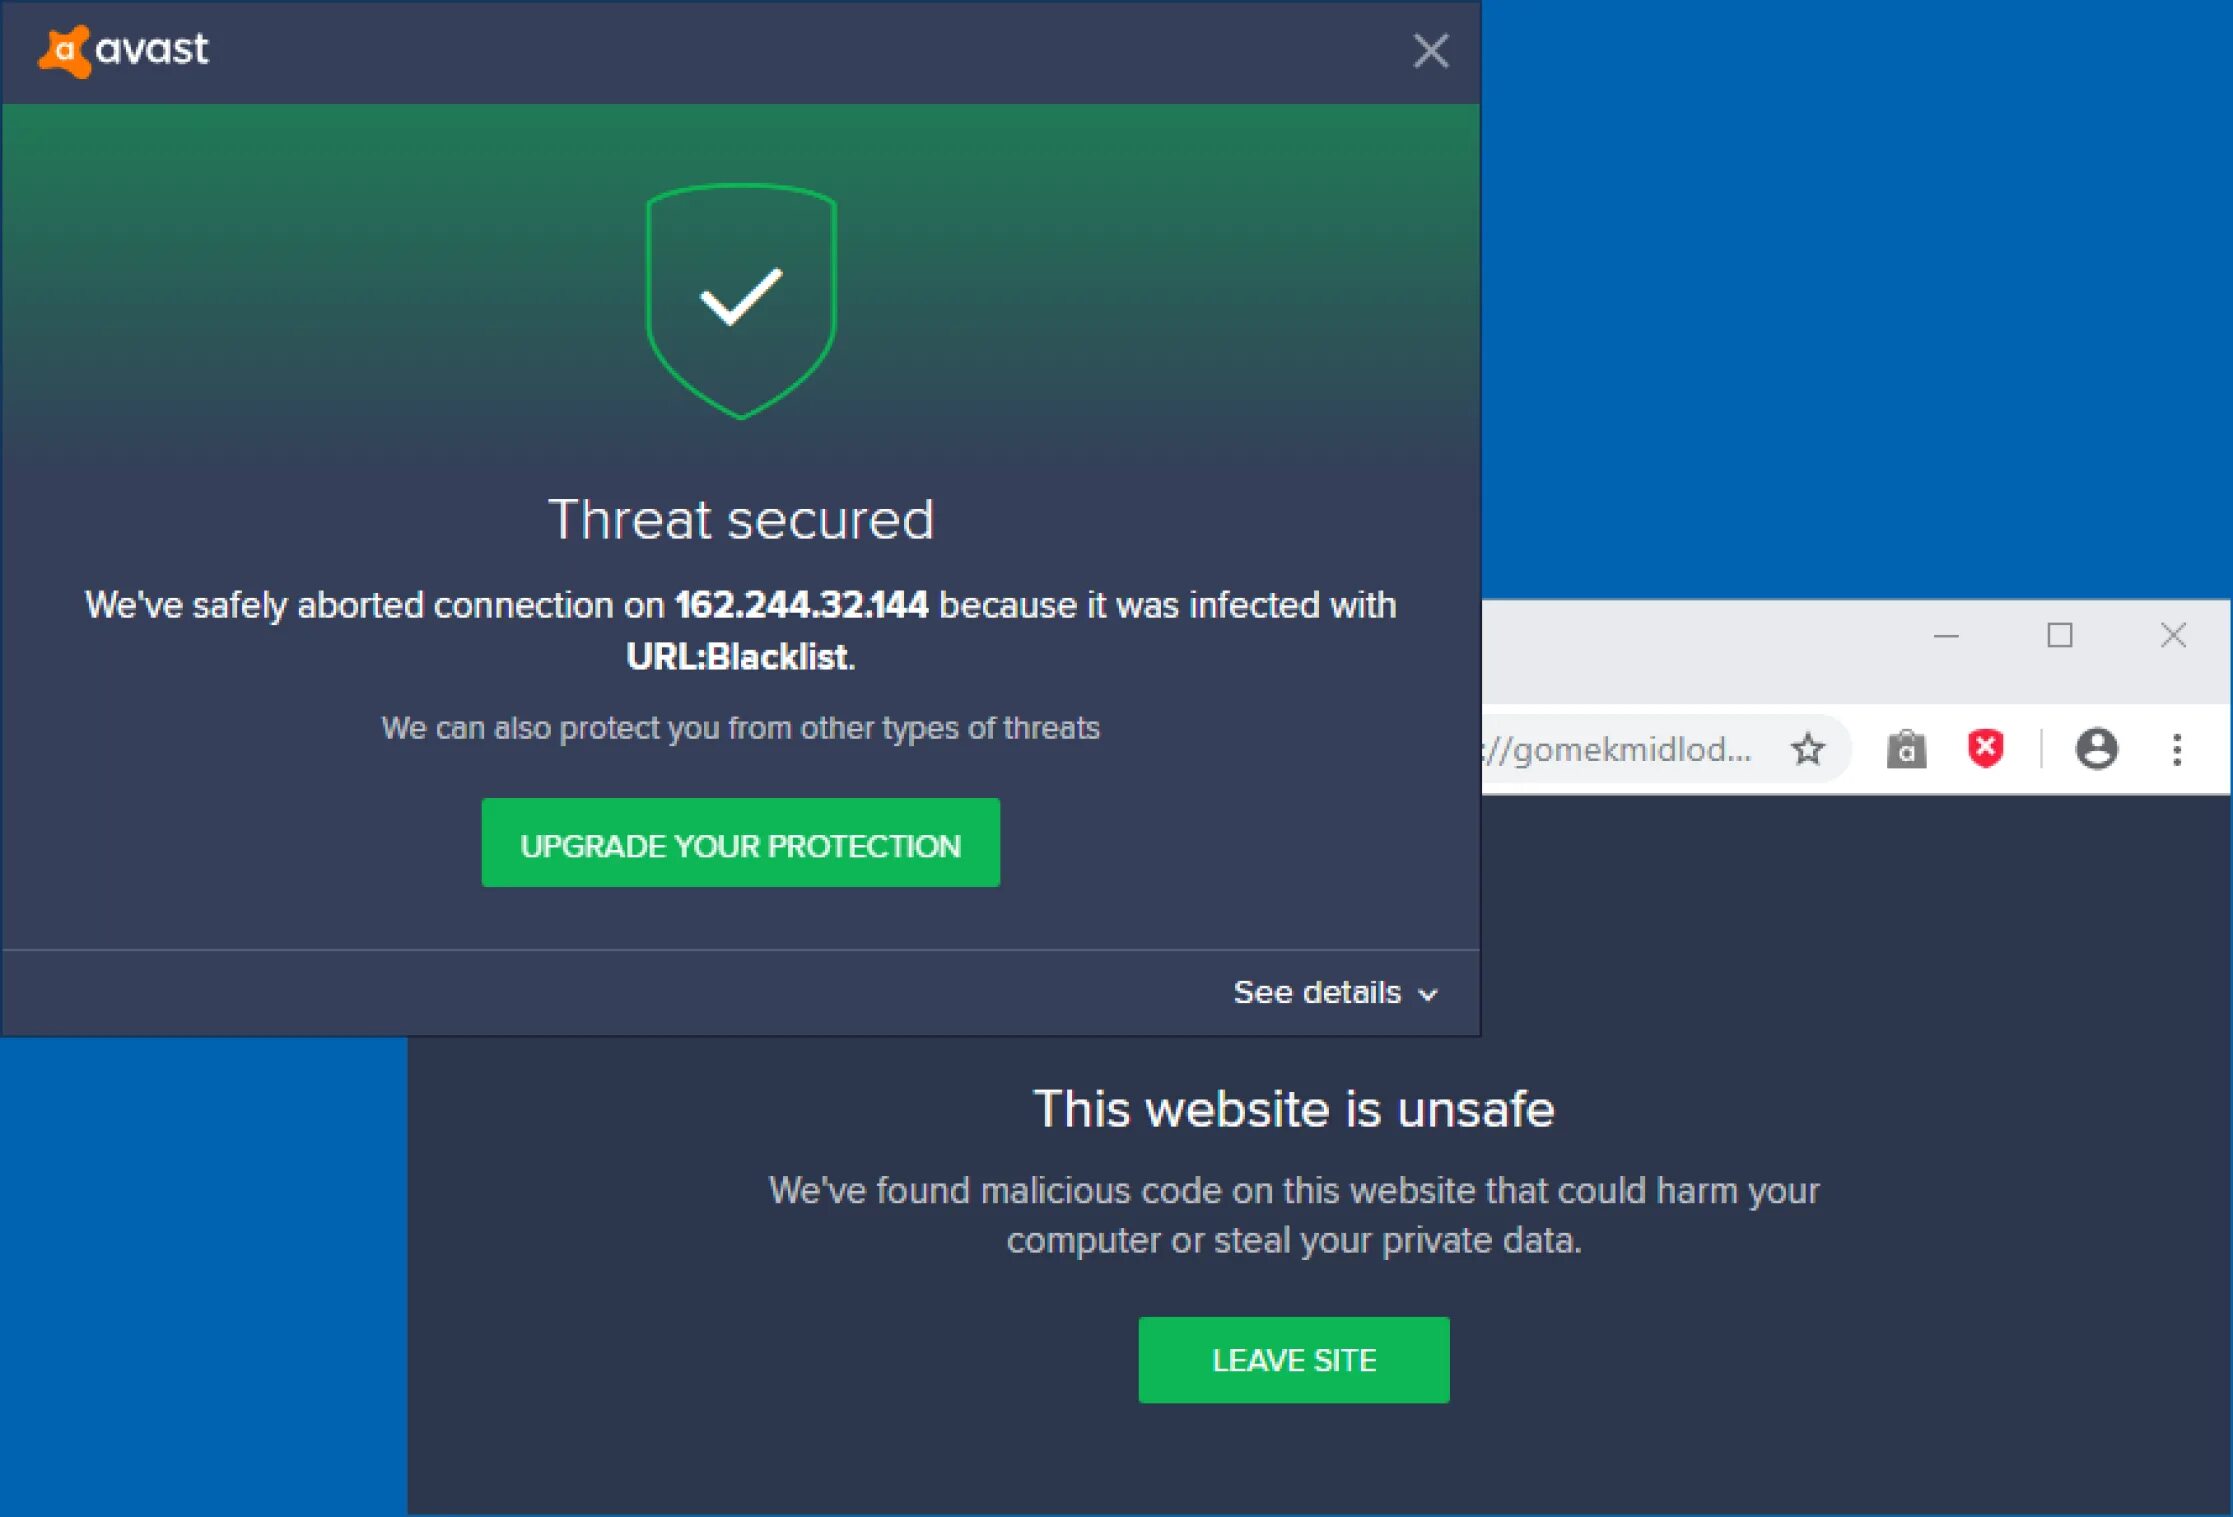Minimize the browser window

coord(1946,636)
